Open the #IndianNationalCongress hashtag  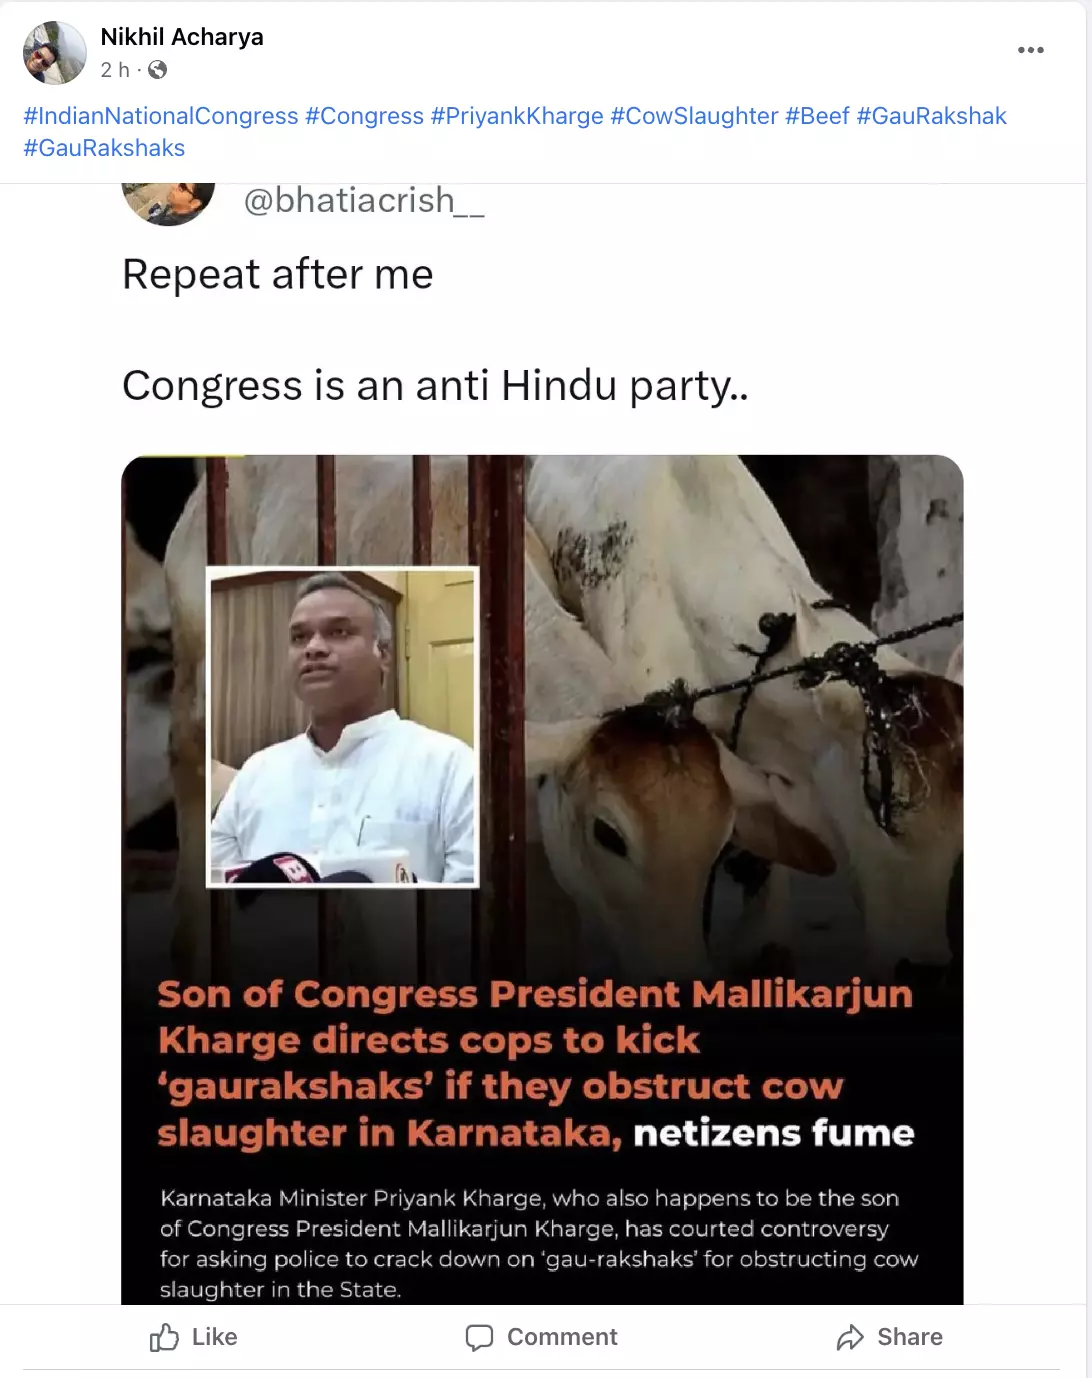tap(161, 116)
